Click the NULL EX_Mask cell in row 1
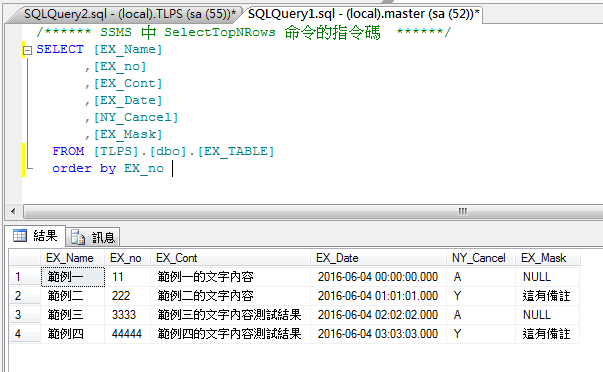The image size is (603, 372). point(548,277)
